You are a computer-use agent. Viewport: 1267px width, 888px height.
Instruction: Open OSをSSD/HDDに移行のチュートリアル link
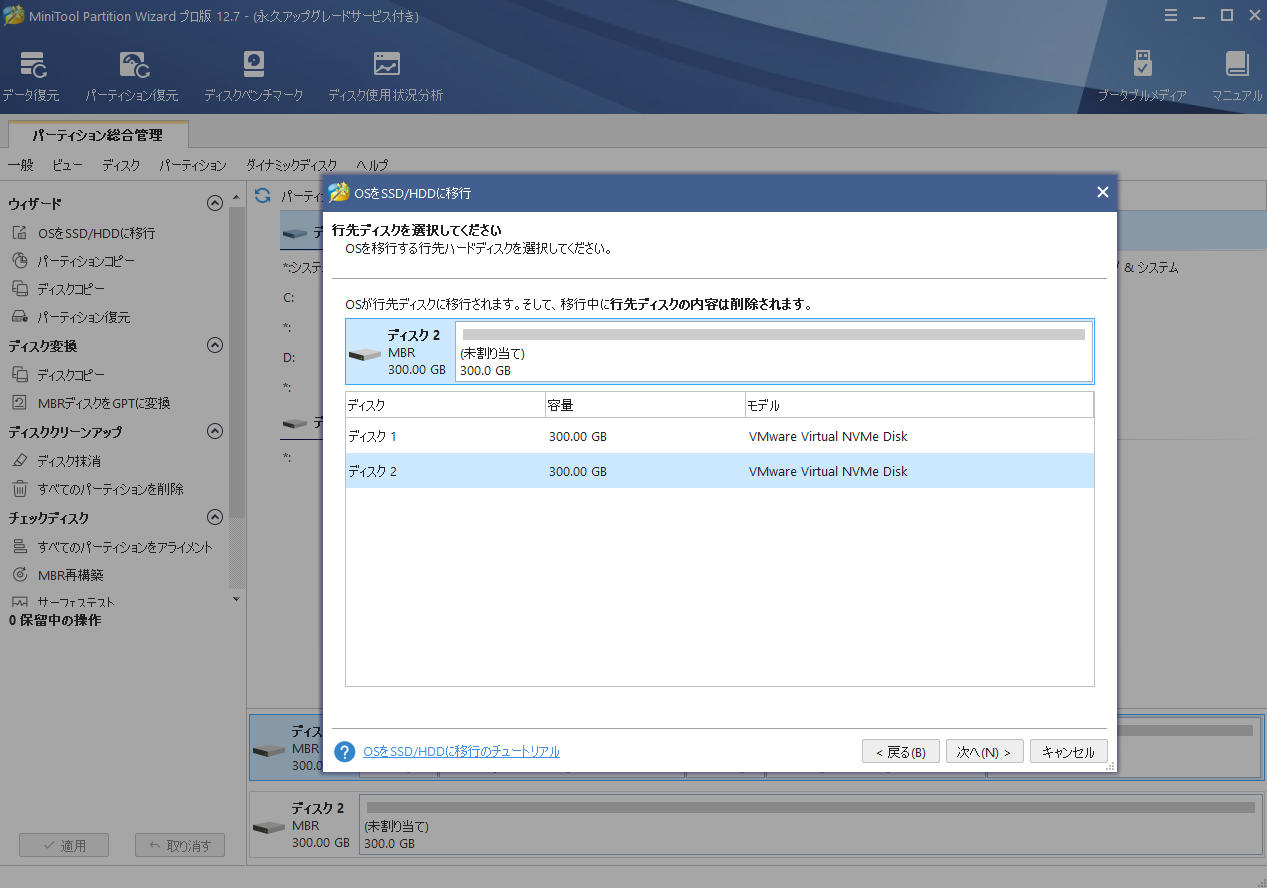point(461,751)
